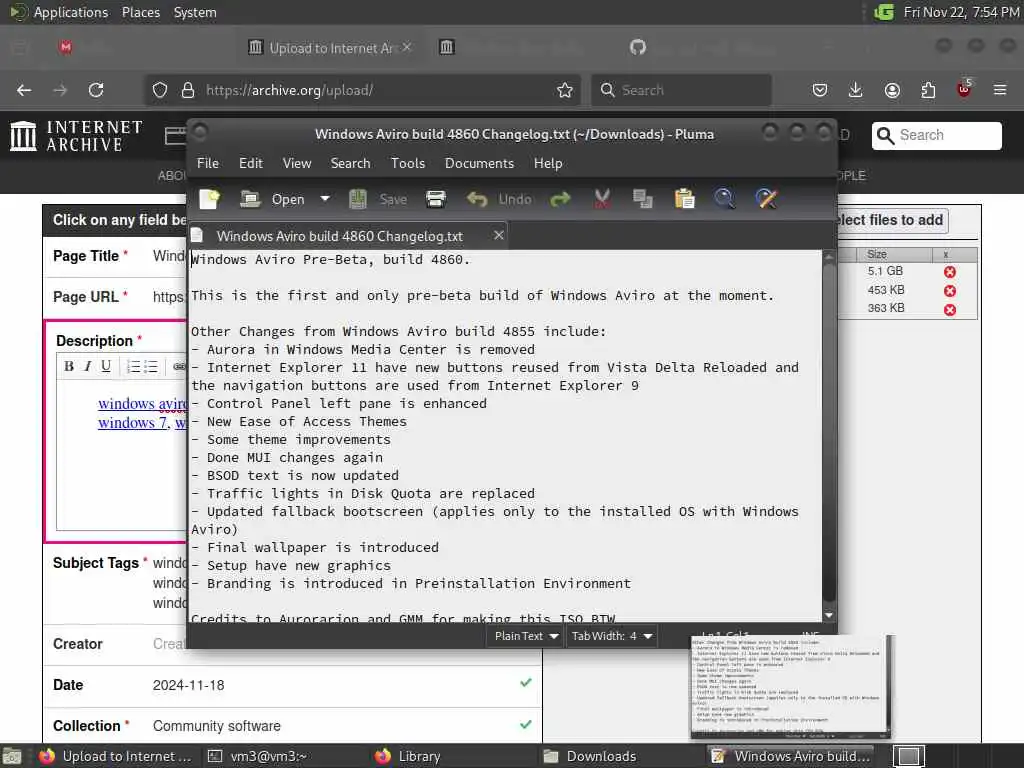
Task: Click the Find magnifier icon in Pluma
Action: (x=724, y=199)
